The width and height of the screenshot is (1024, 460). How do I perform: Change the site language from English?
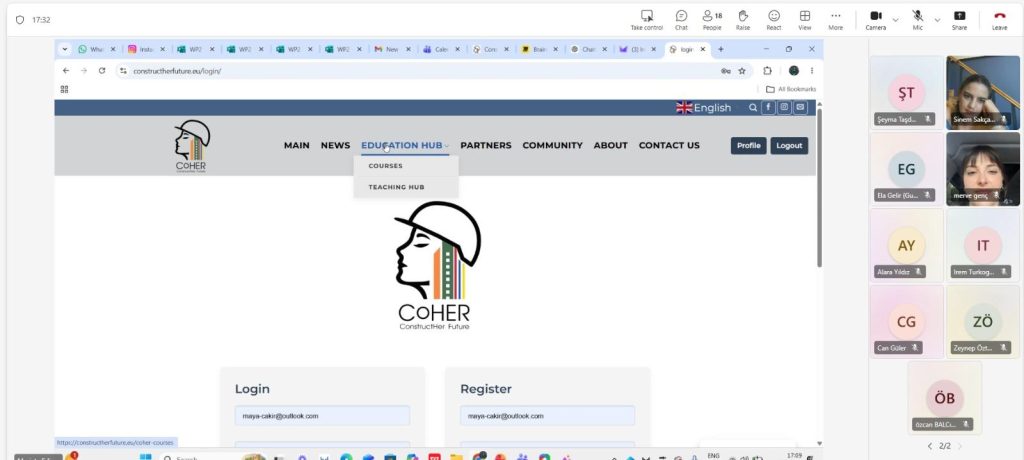[703, 108]
